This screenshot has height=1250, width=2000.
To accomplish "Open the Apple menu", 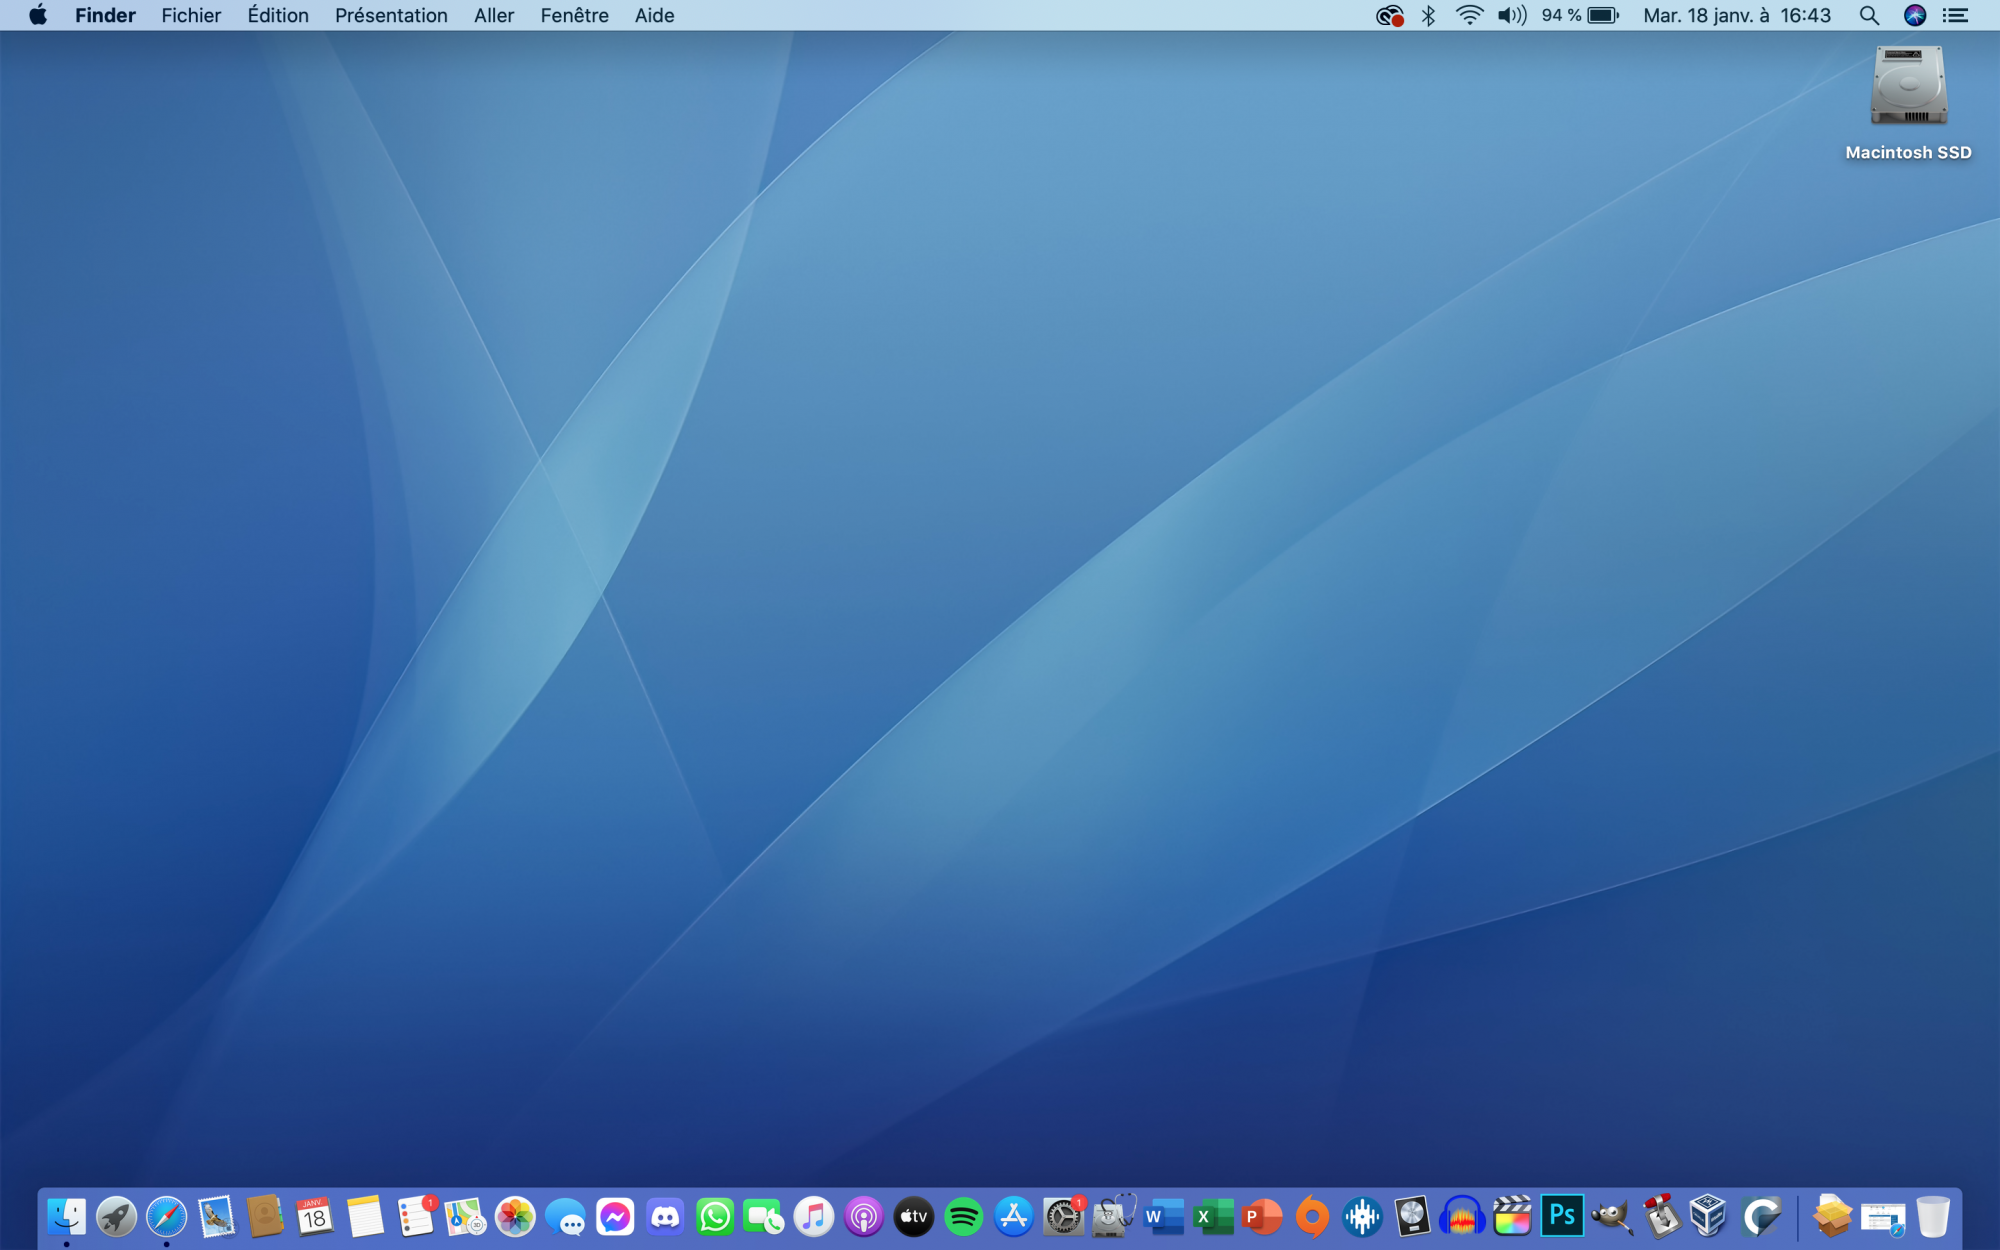I will (38, 15).
